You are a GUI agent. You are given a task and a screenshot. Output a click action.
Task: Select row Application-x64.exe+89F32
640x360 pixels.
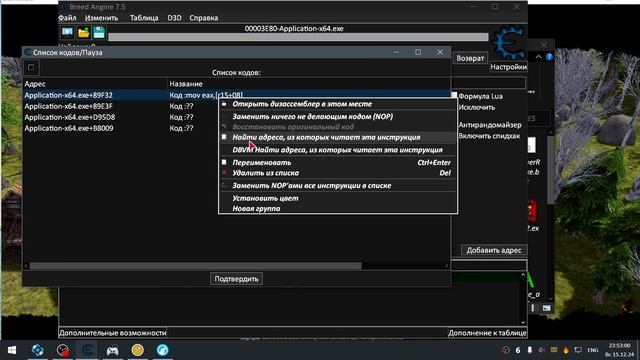(x=237, y=95)
